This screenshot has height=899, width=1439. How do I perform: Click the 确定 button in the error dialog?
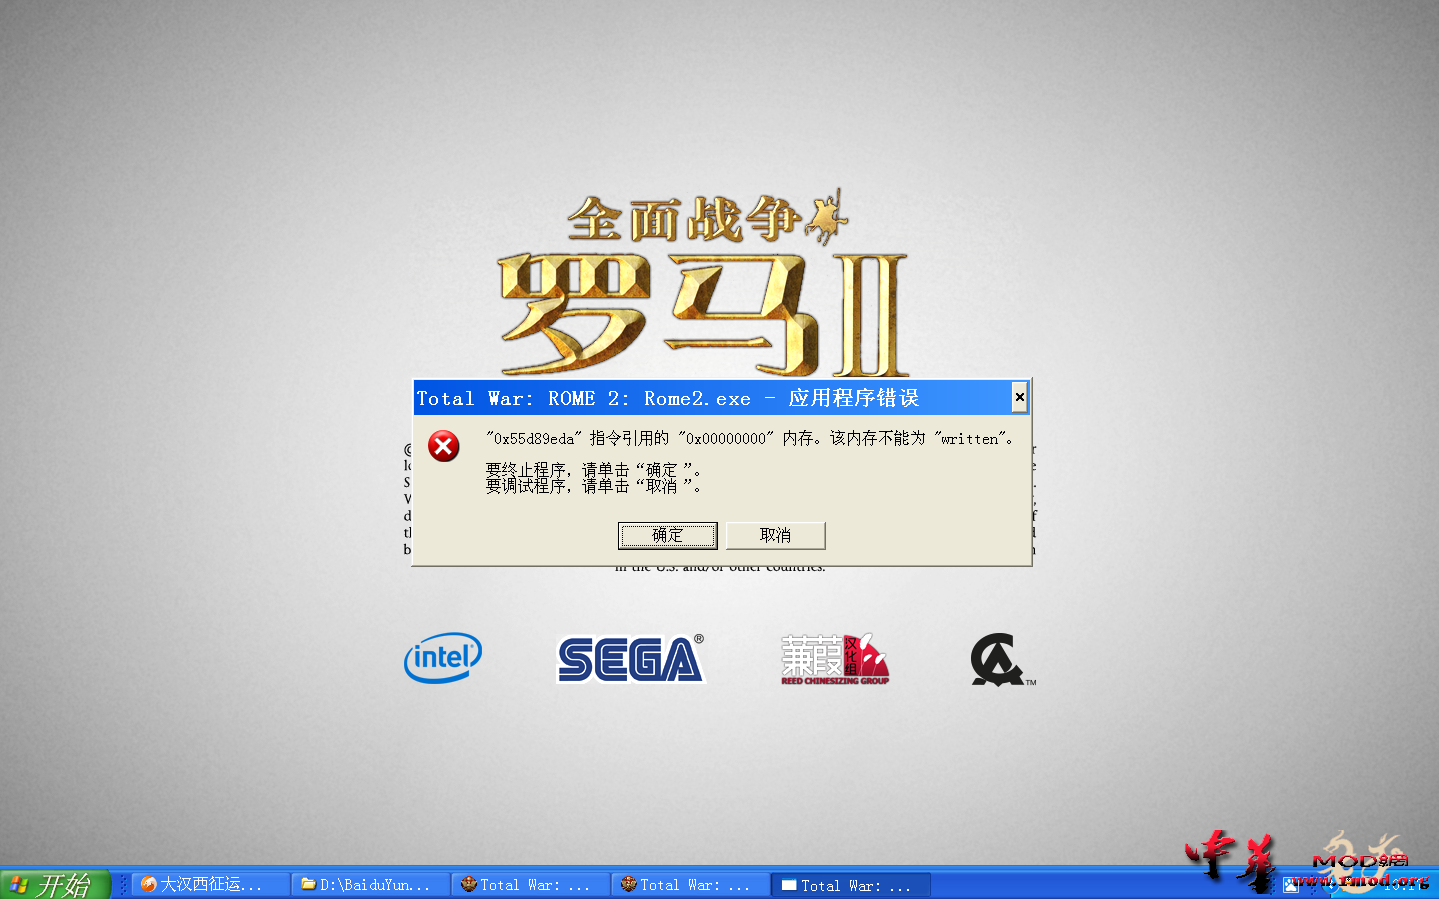click(x=667, y=535)
